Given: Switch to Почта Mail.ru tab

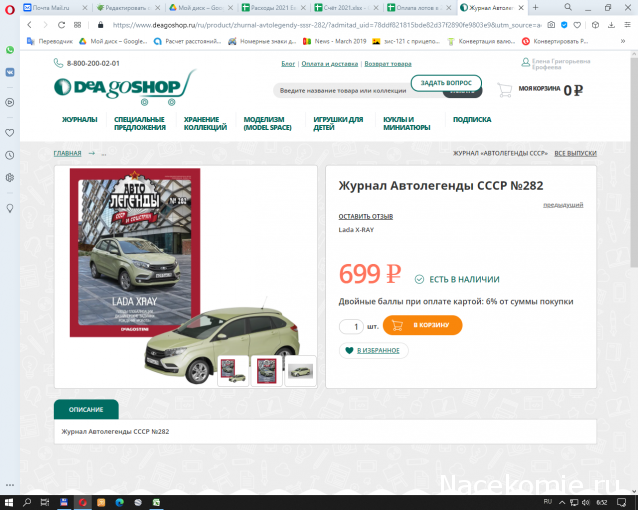Looking at the screenshot, I should pos(55,7).
